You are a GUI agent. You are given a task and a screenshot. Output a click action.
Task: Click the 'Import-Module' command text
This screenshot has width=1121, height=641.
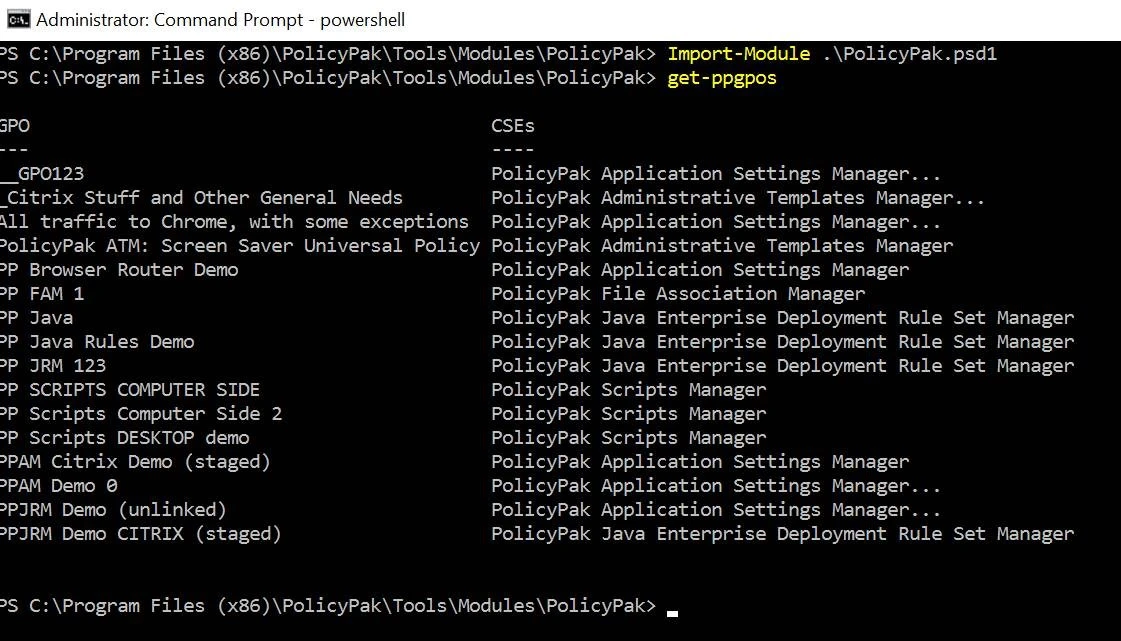pyautogui.click(x=739, y=54)
